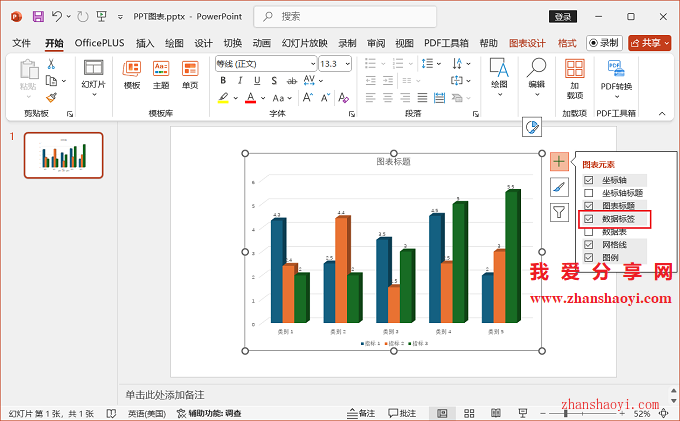680x421 pixels.
Task: Align text left
Action: click(370, 98)
